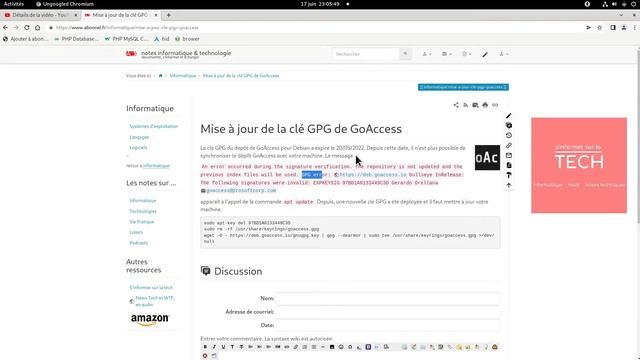640x360 pixels.
Task: Open the Logiciels sidebar link
Action: pyautogui.click(x=138, y=147)
